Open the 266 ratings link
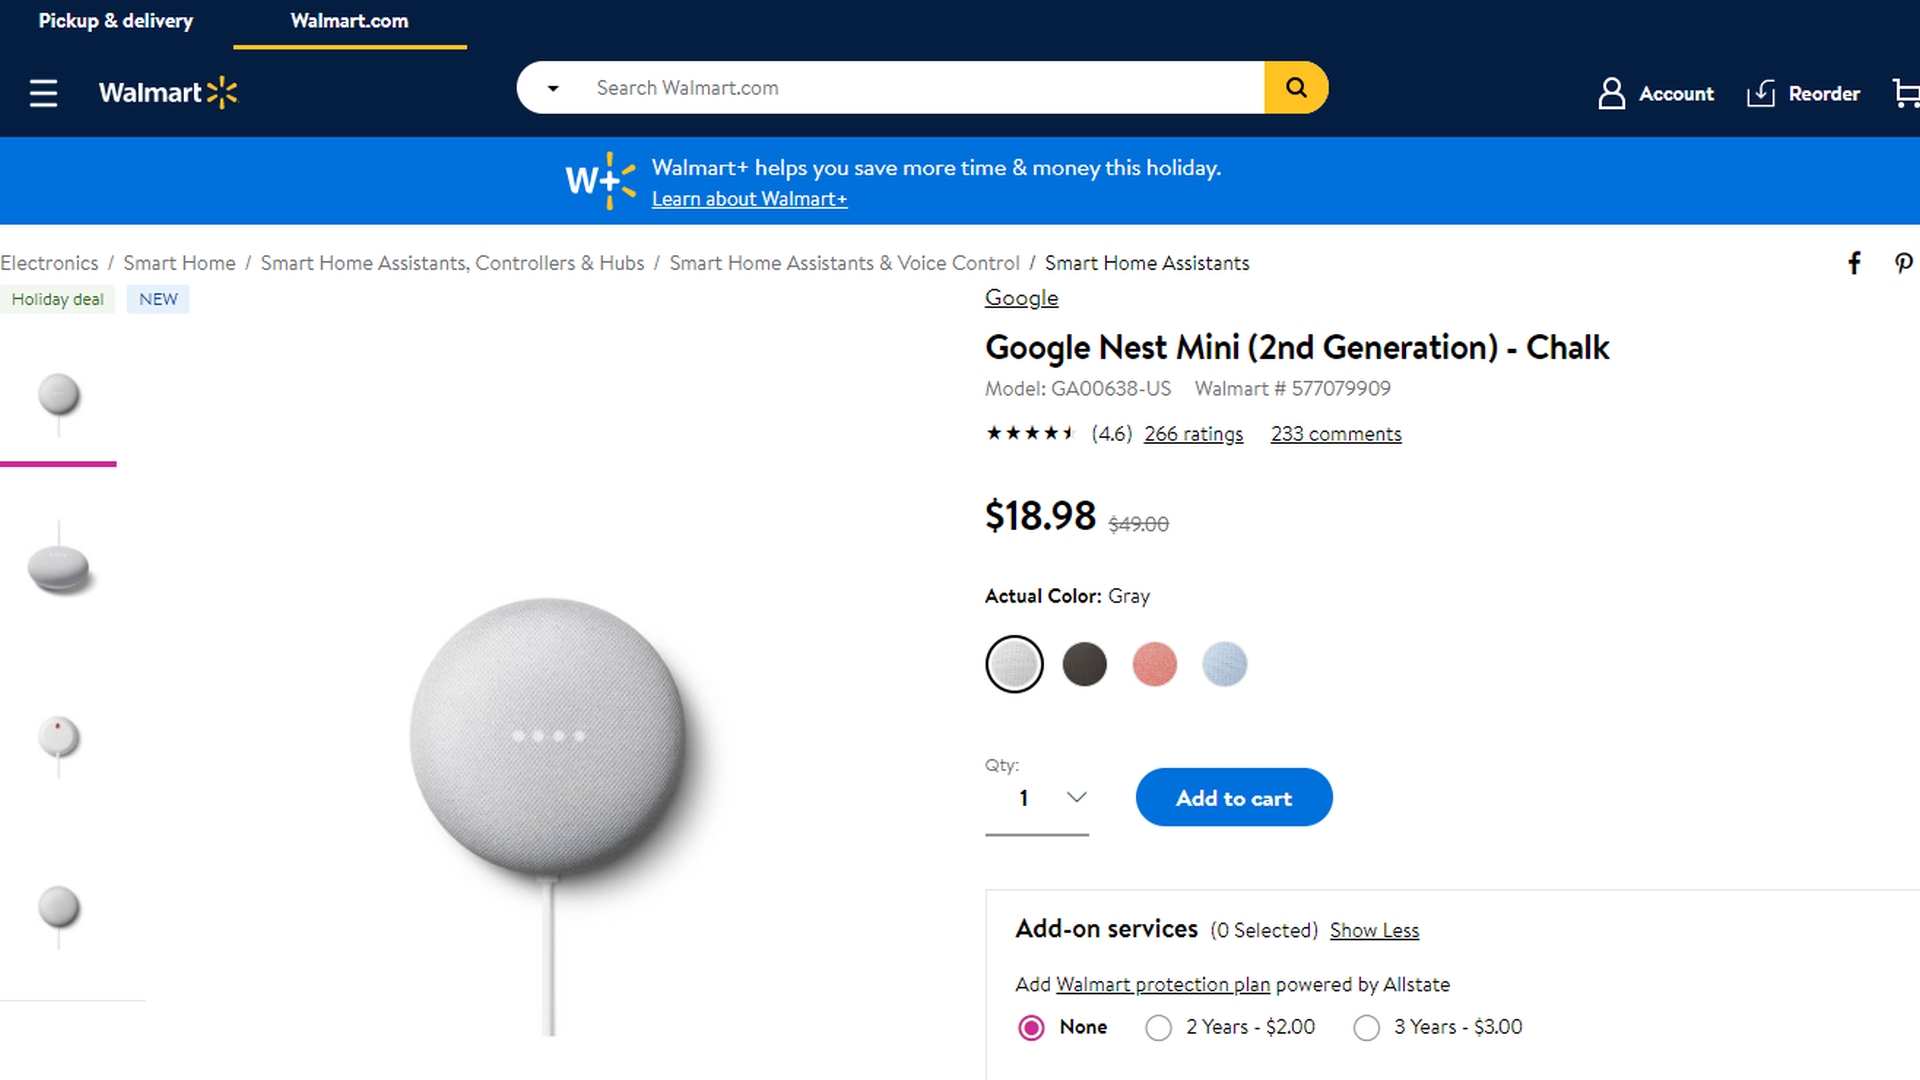The image size is (1920, 1080). [1193, 434]
